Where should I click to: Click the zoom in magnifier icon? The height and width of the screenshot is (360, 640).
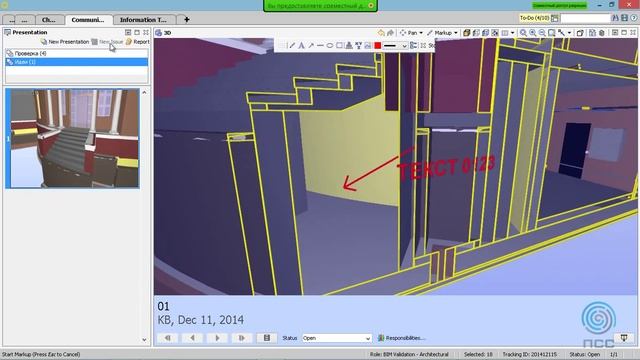tap(533, 33)
